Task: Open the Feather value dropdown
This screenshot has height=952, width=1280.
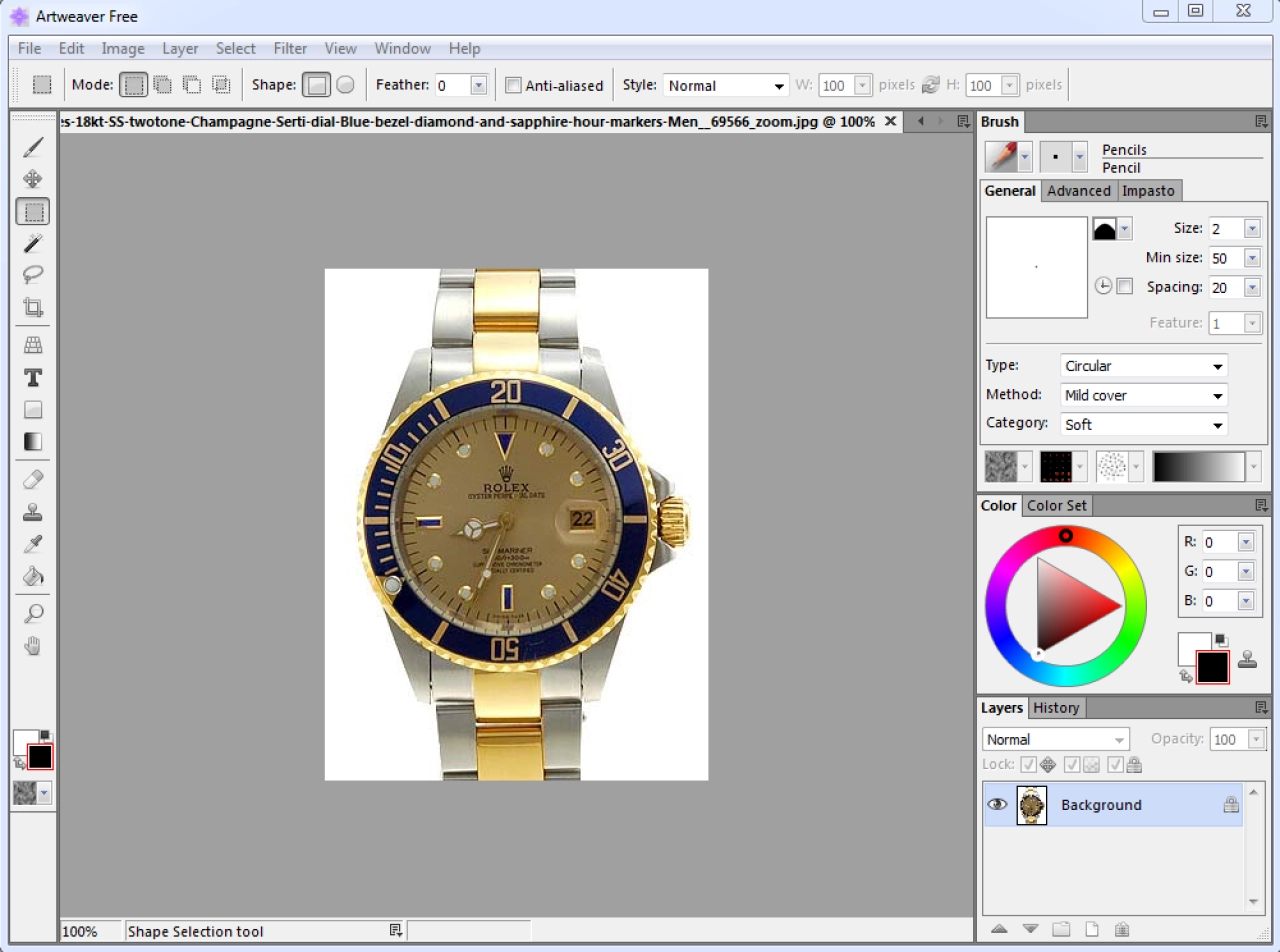Action: pyautogui.click(x=478, y=86)
